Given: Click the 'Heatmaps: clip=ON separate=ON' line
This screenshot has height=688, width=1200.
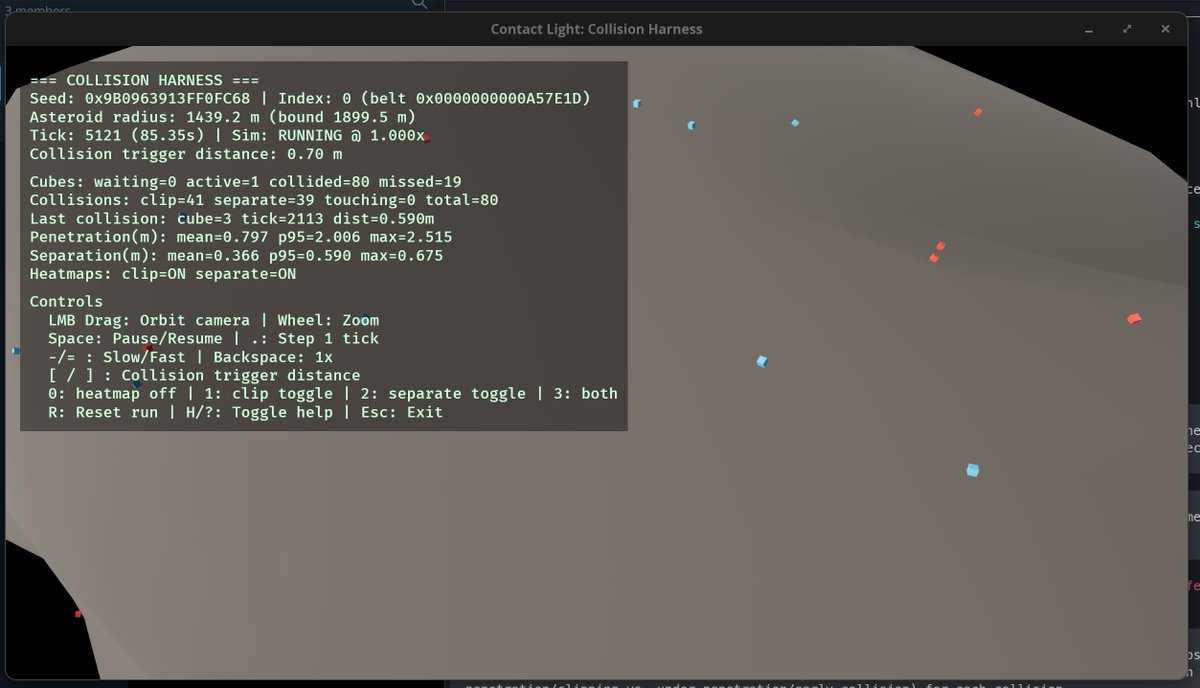Looking at the screenshot, I should coord(163,274).
